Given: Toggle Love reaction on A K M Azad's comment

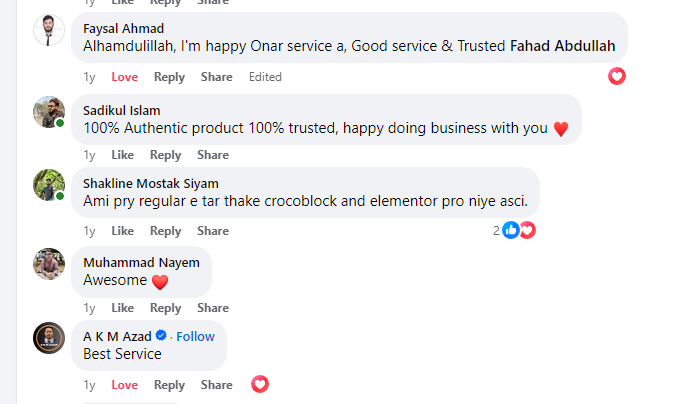Looking at the screenshot, I should [125, 385].
